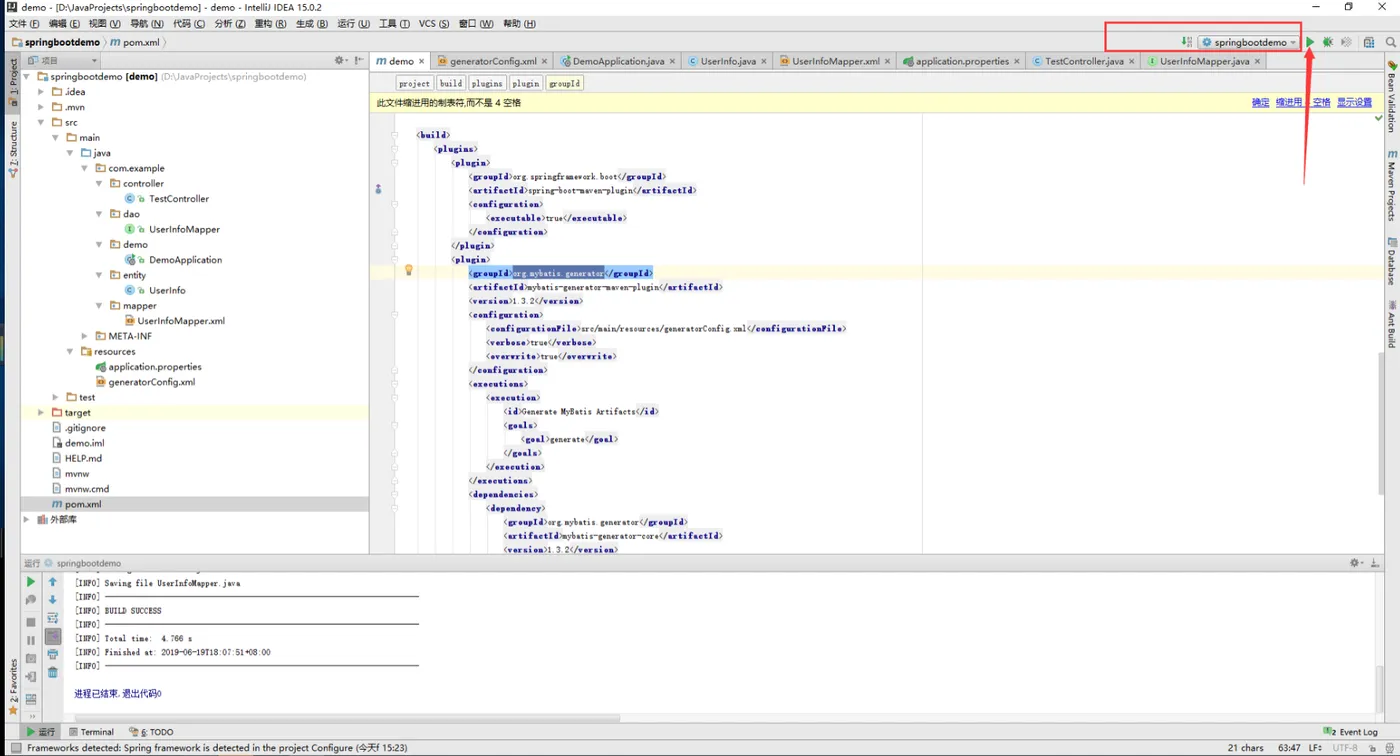The image size is (1400, 756).
Task: Open Ant Build side panel
Action: click(1391, 324)
